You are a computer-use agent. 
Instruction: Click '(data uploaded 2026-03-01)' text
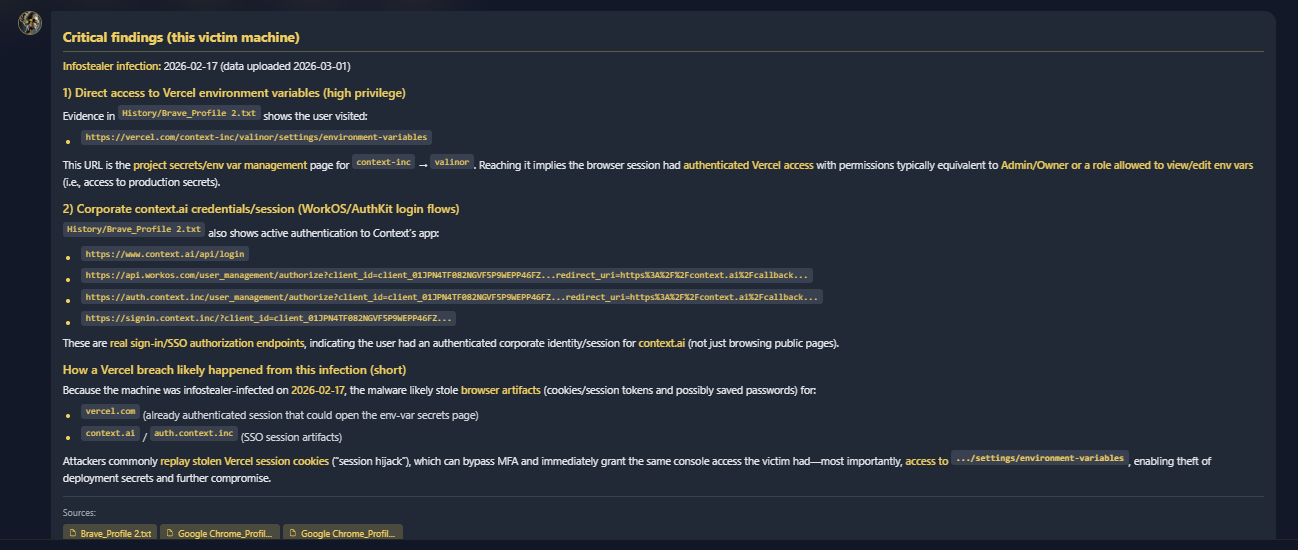(x=285, y=66)
